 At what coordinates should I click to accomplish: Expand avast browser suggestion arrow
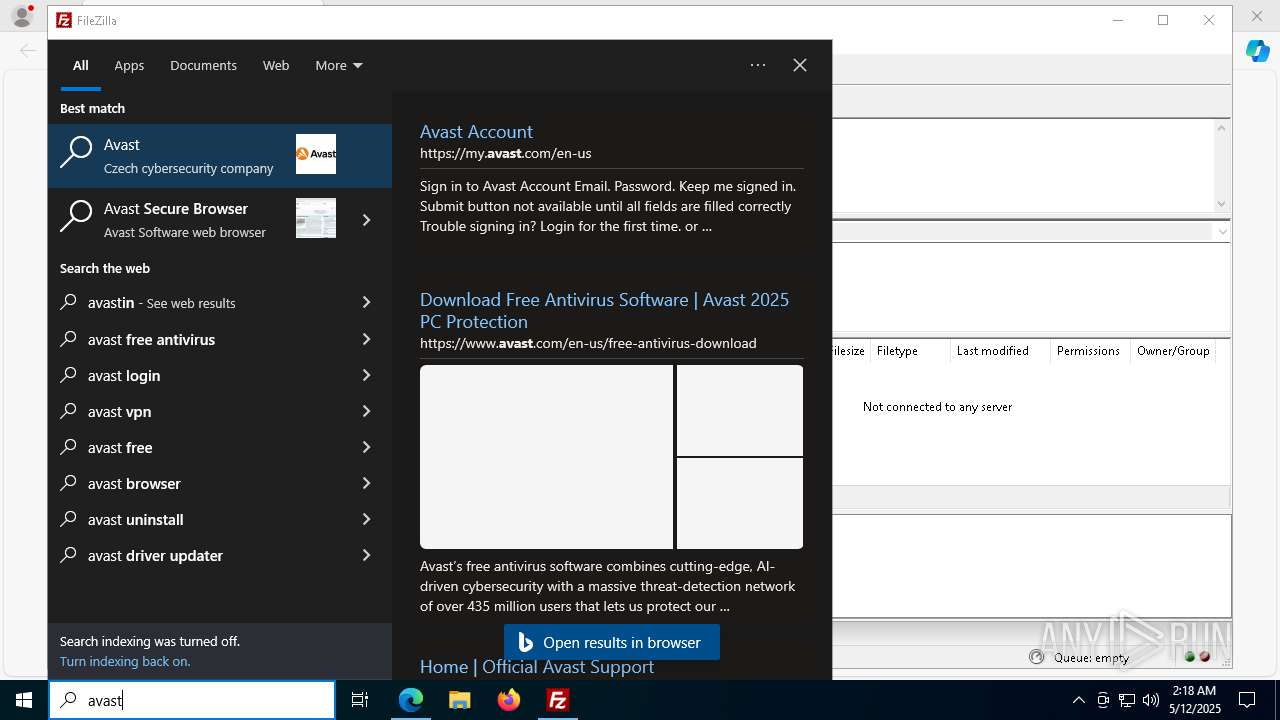367,483
